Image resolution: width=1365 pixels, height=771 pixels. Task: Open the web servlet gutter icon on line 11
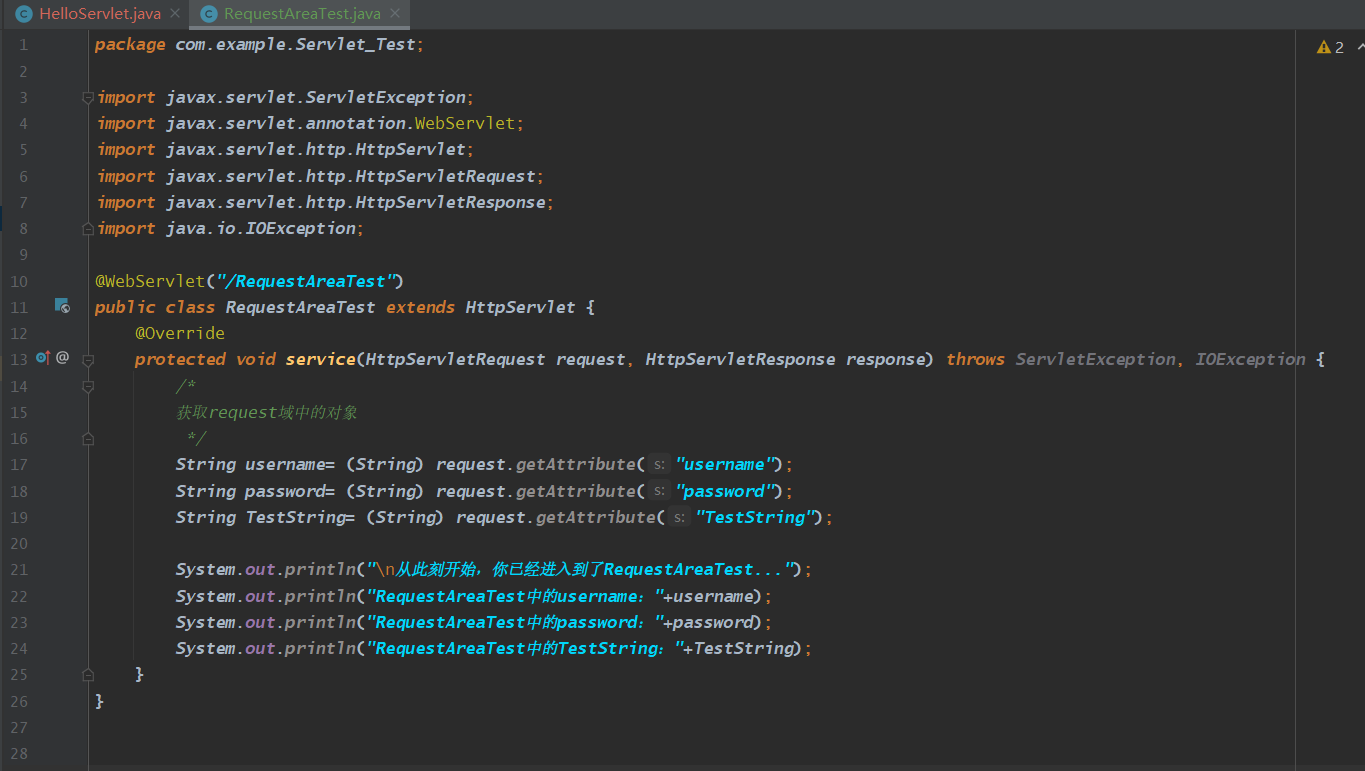tap(62, 306)
